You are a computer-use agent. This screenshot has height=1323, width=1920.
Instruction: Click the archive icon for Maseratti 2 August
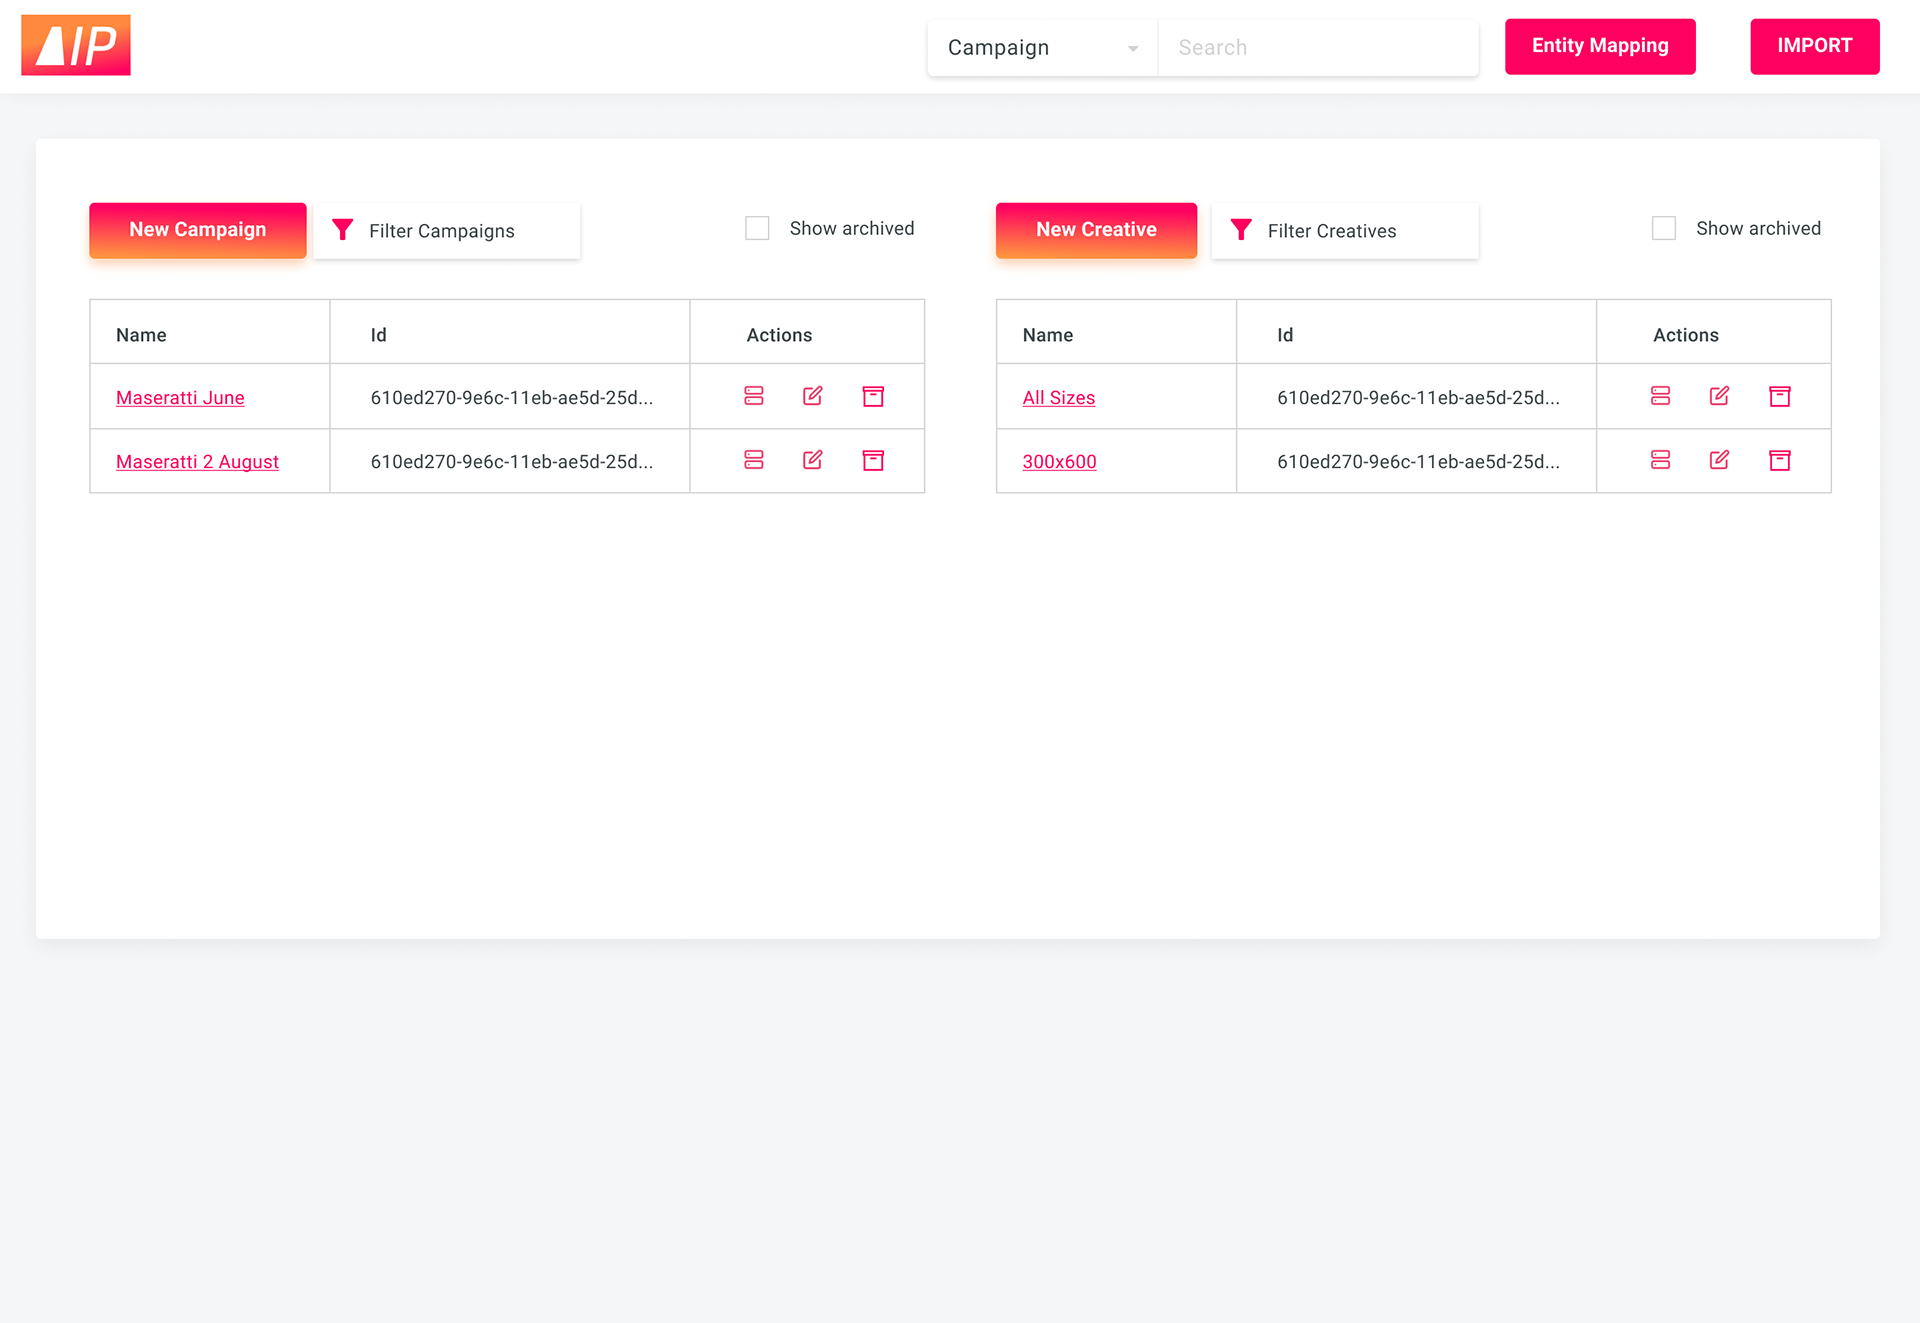coord(873,460)
